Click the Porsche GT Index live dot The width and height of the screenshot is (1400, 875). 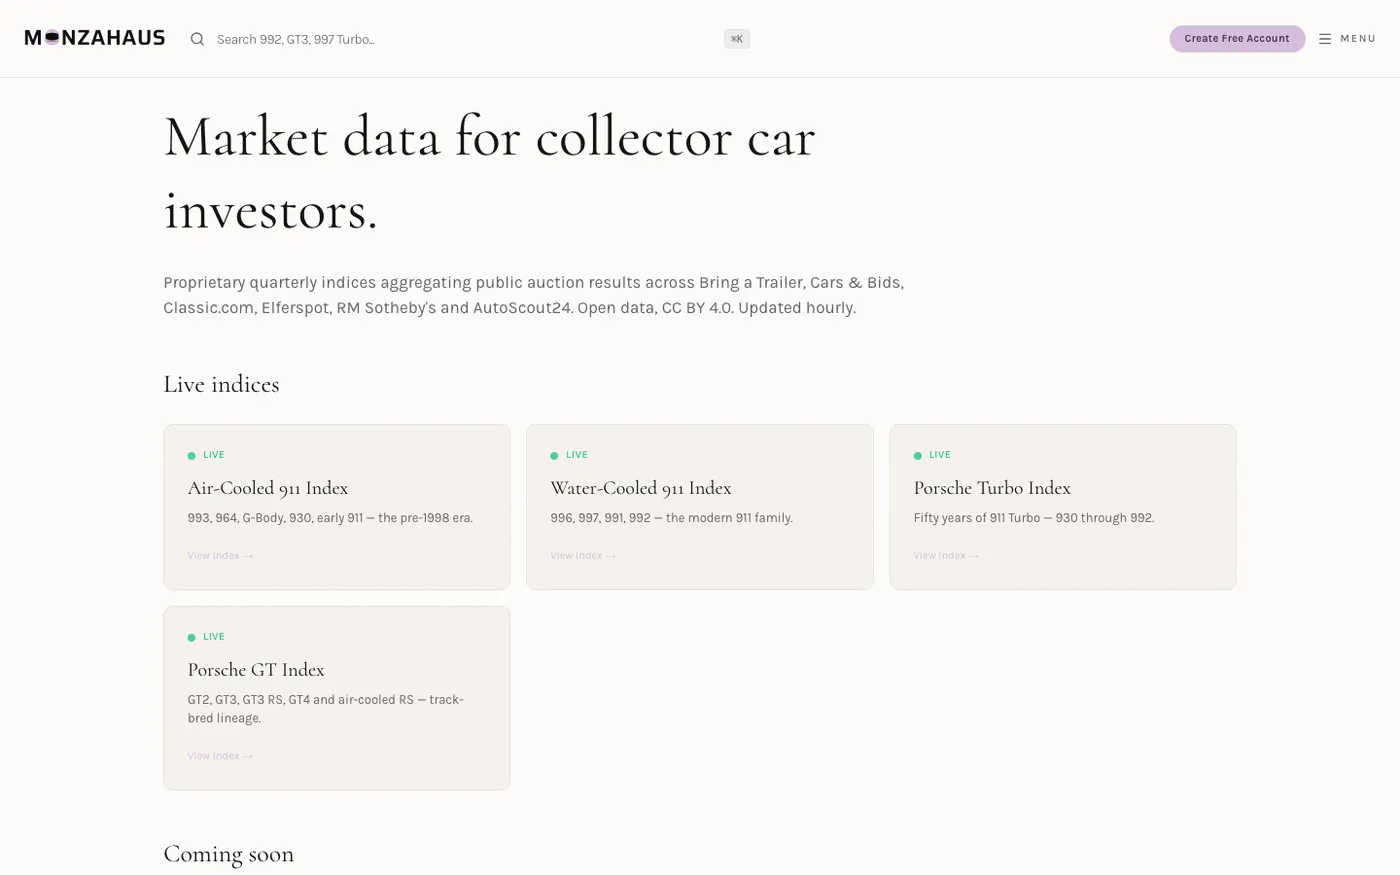191,638
